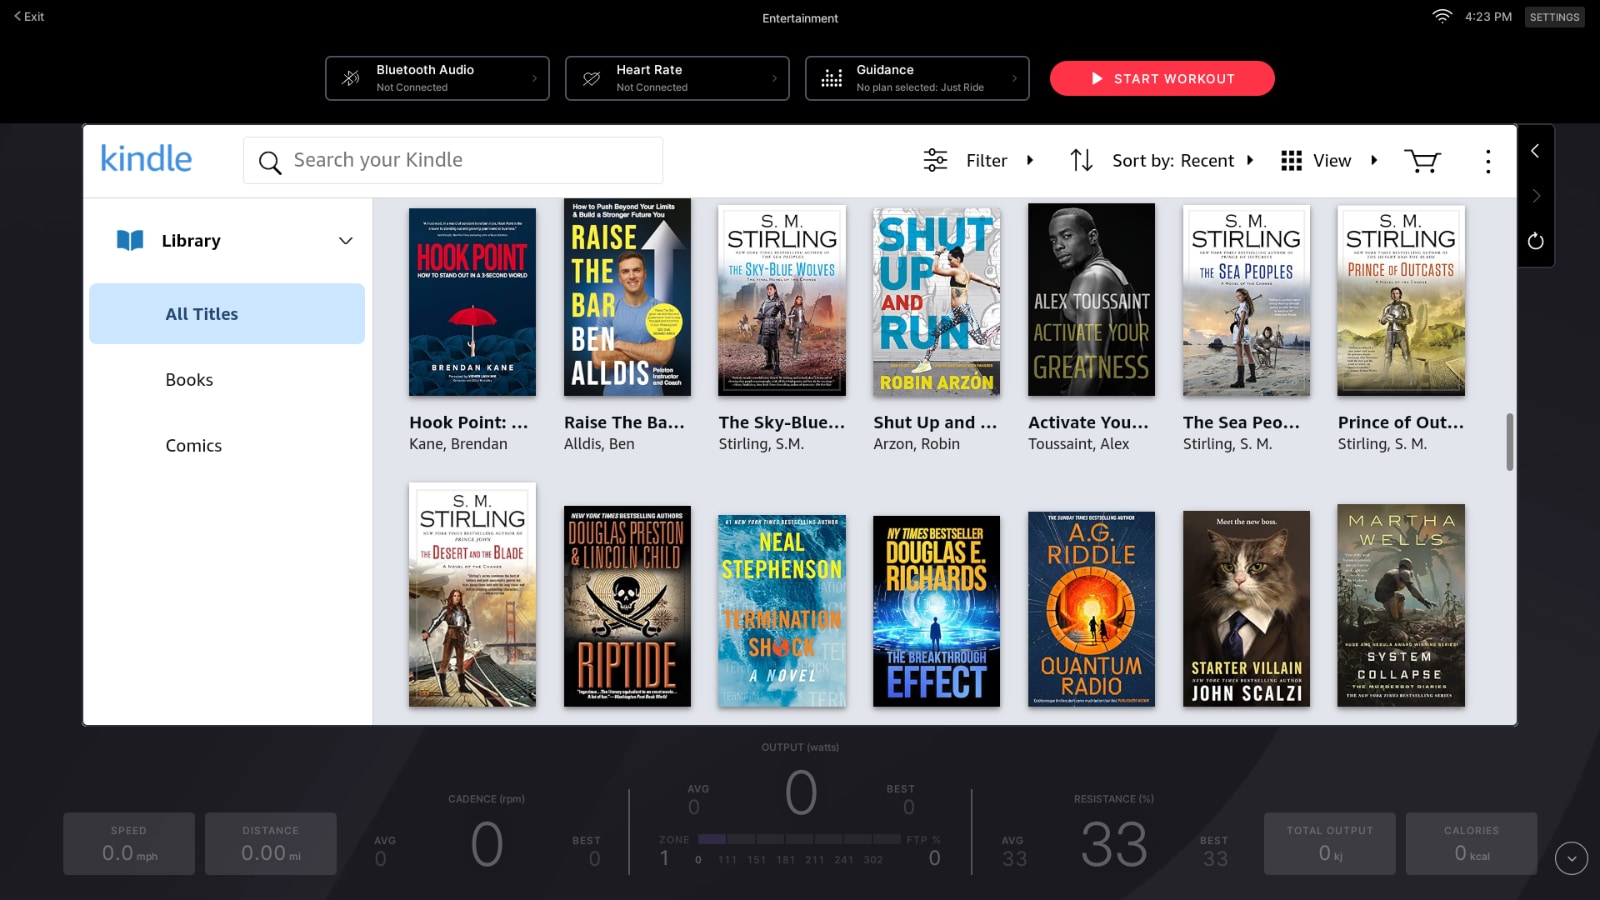Open Heart Rate connection options

pyautogui.click(x=677, y=78)
